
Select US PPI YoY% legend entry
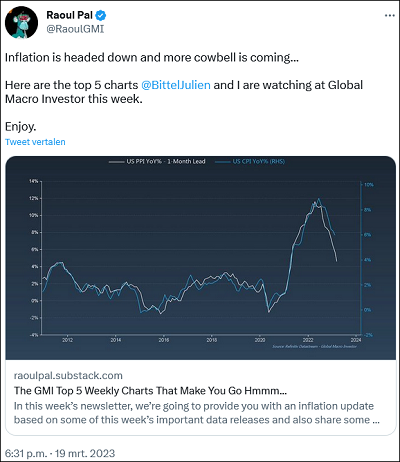click(x=166, y=162)
